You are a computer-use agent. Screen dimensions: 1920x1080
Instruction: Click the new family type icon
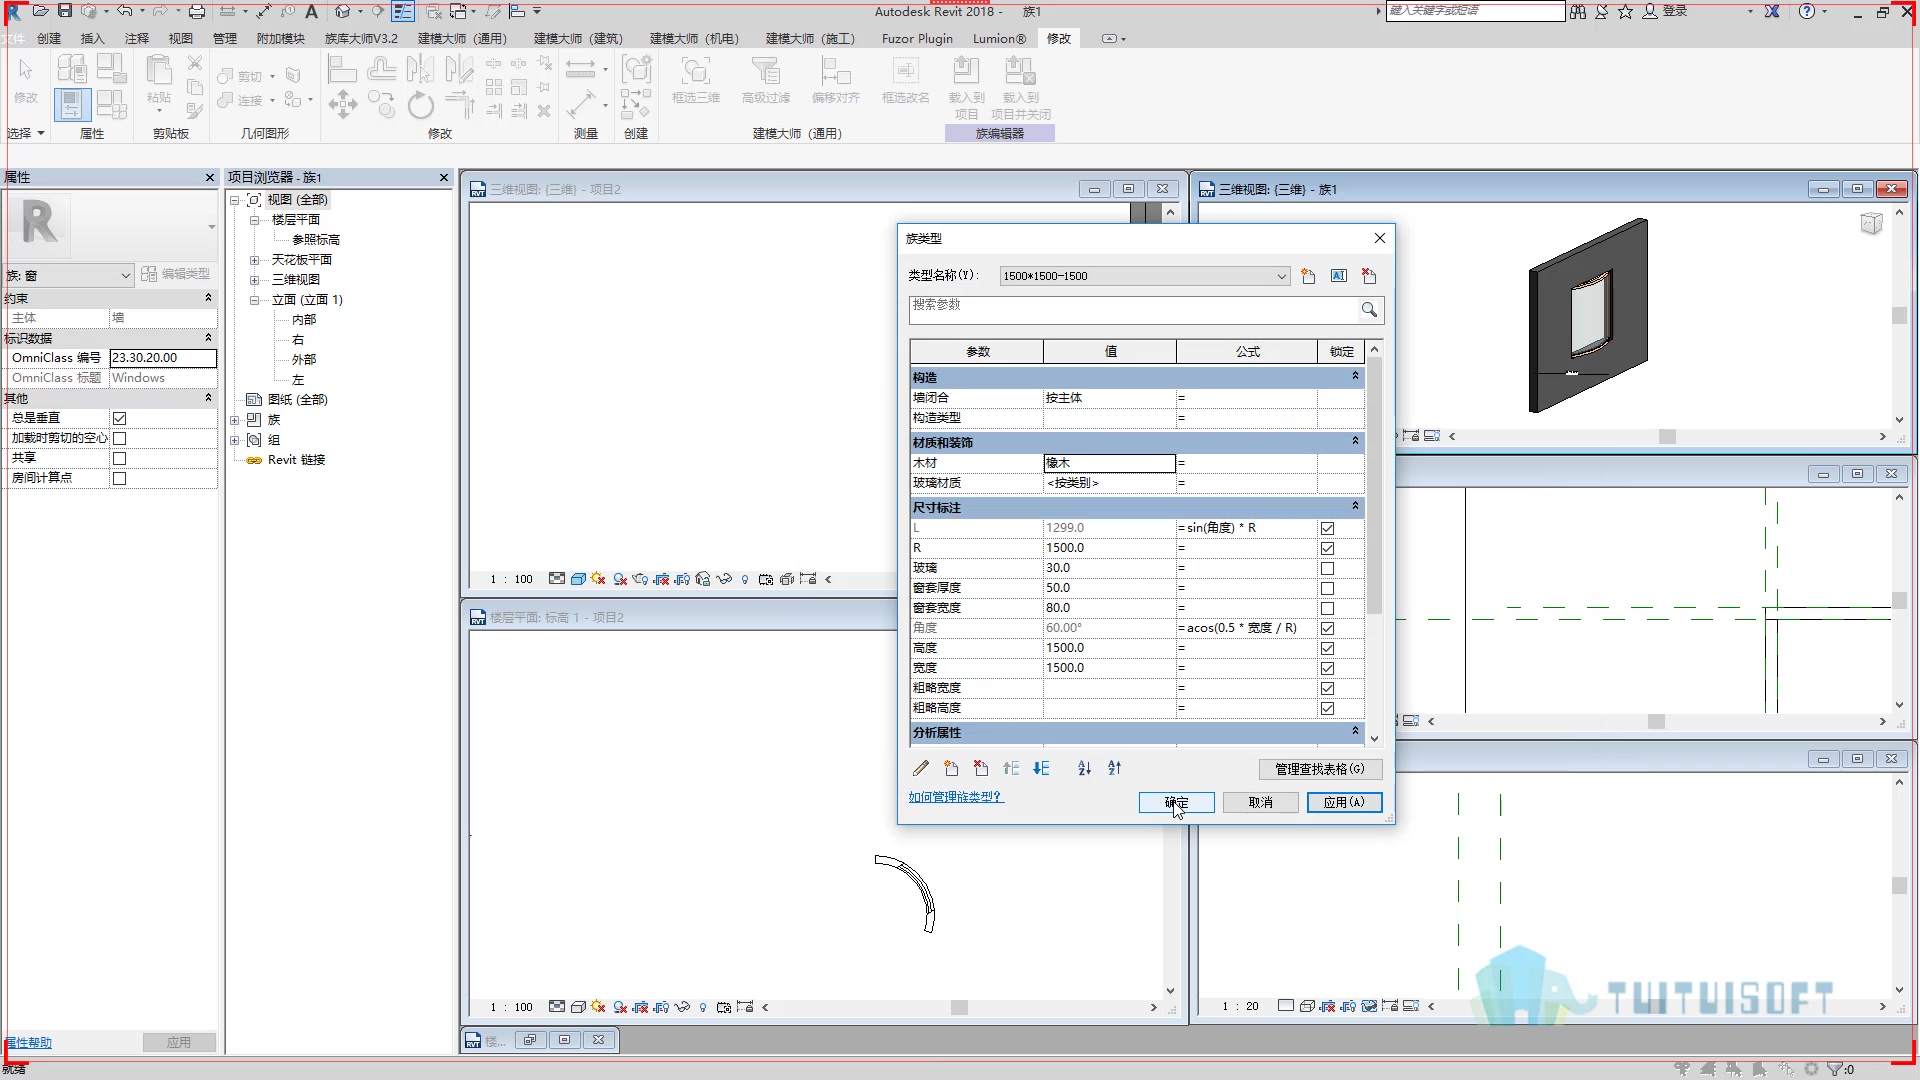coord(1308,276)
